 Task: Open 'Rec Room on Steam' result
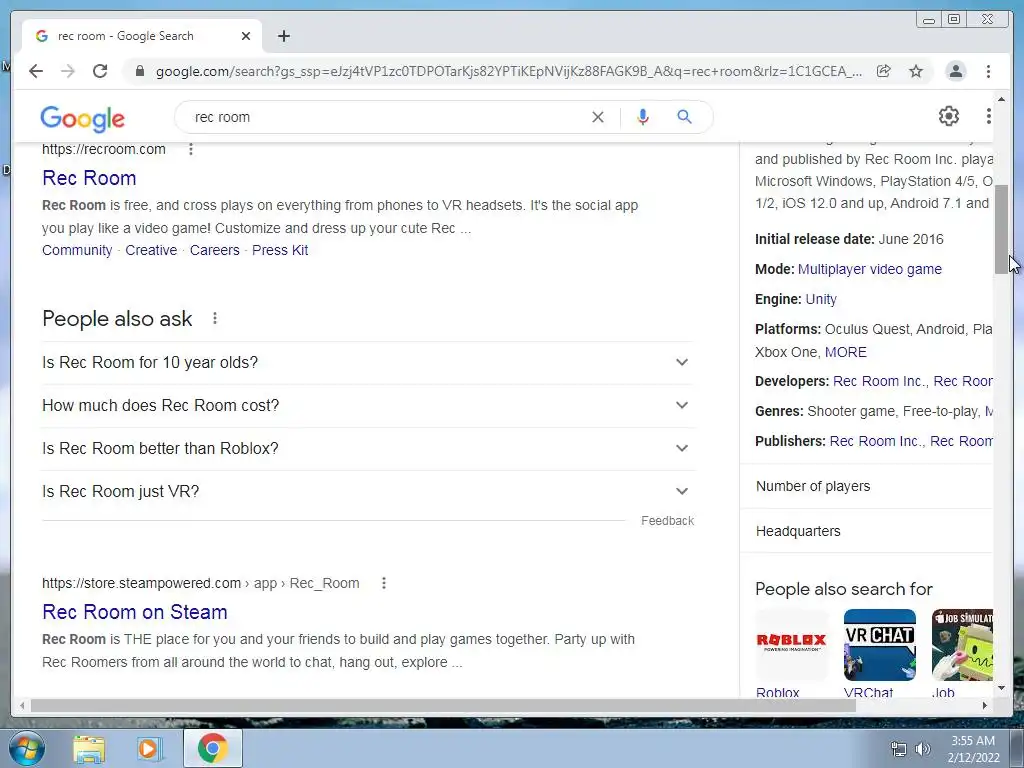(x=135, y=612)
